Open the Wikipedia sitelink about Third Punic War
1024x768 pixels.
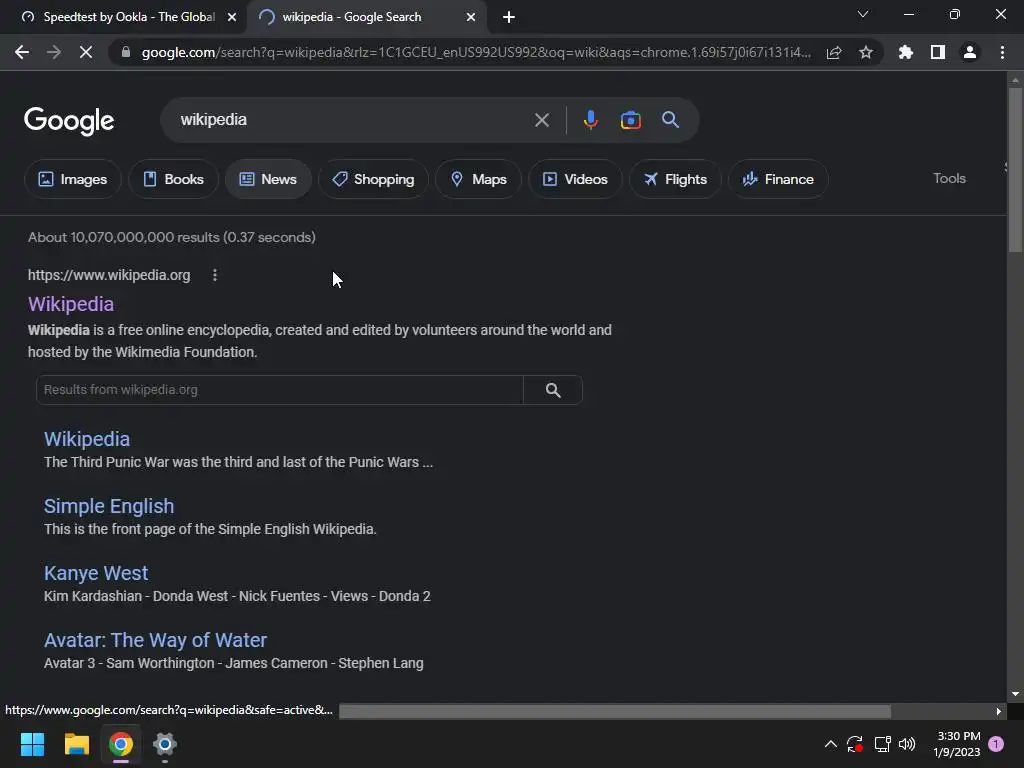[x=87, y=439]
